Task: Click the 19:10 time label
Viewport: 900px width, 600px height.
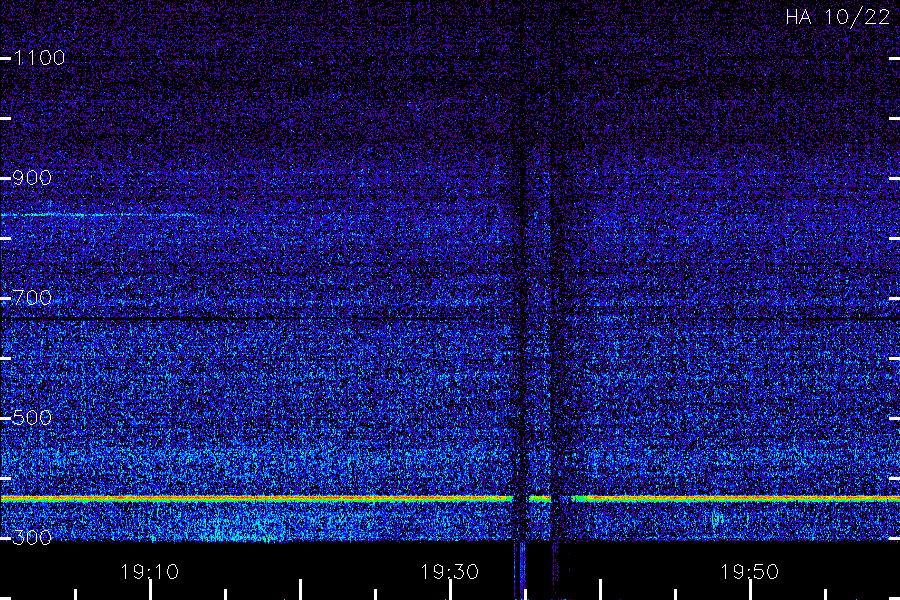Action: coord(150,572)
